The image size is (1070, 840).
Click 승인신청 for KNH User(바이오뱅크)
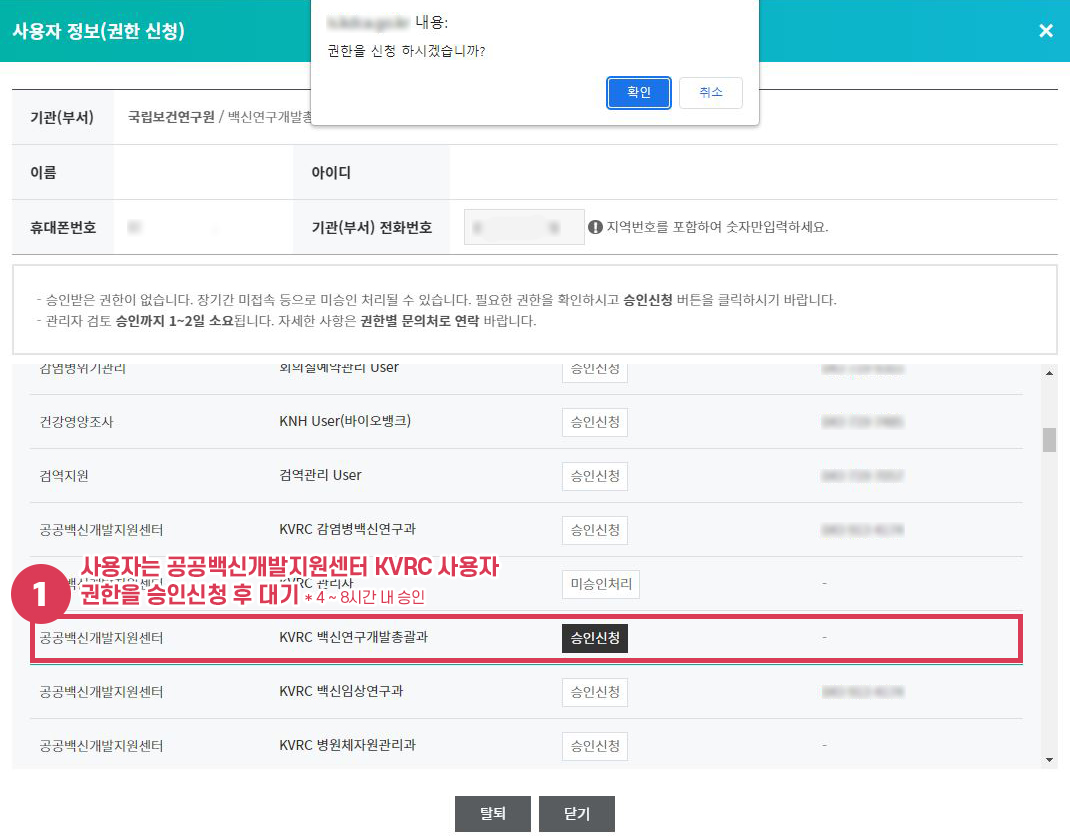(594, 422)
